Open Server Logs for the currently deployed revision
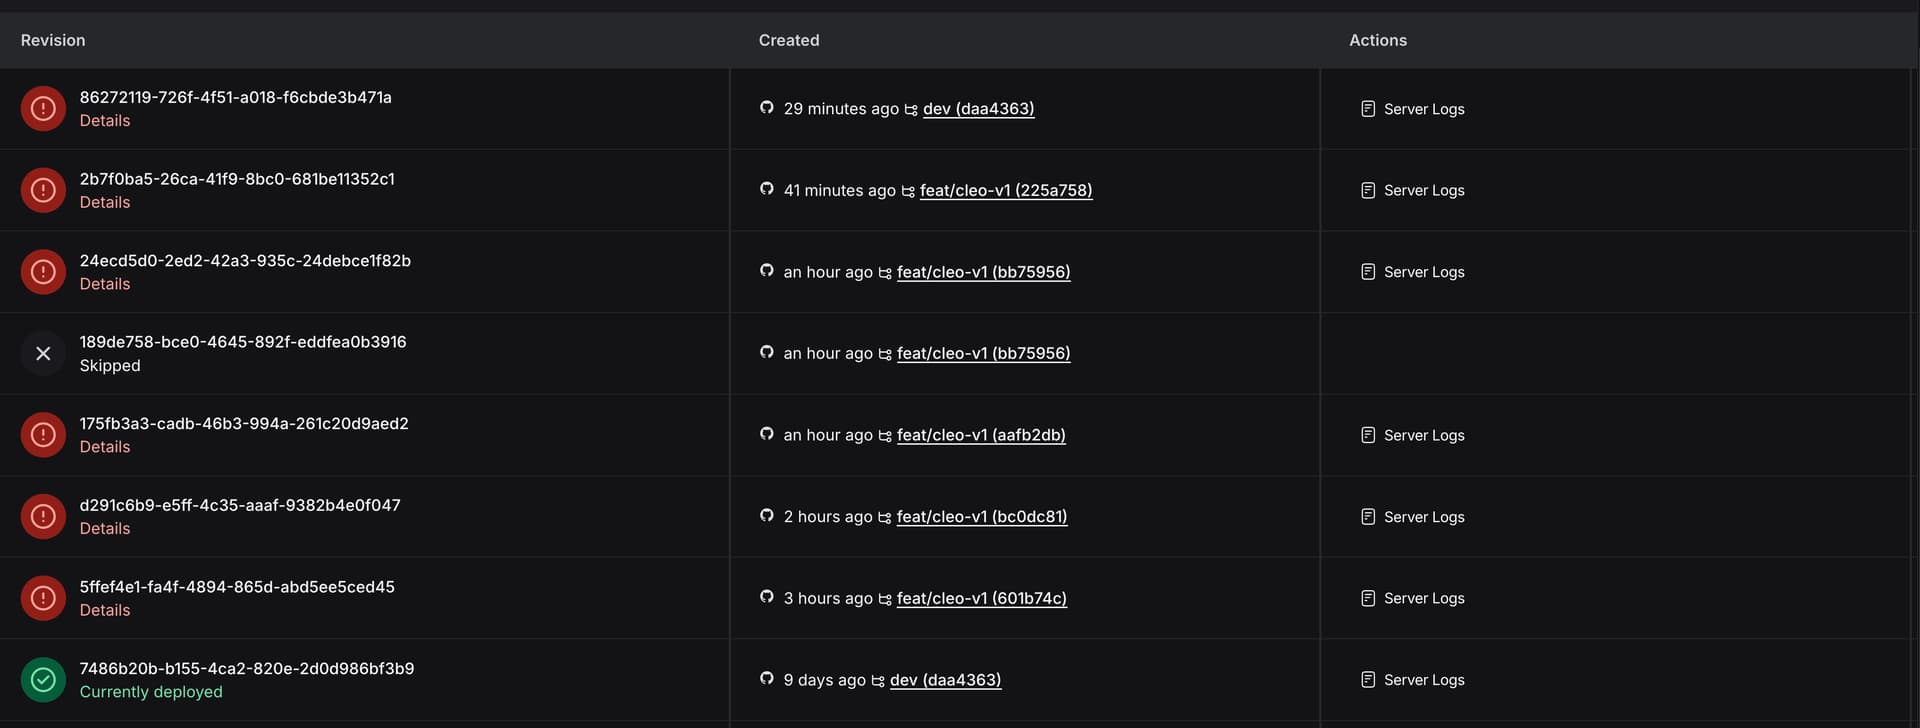The image size is (1920, 728). [1413, 680]
